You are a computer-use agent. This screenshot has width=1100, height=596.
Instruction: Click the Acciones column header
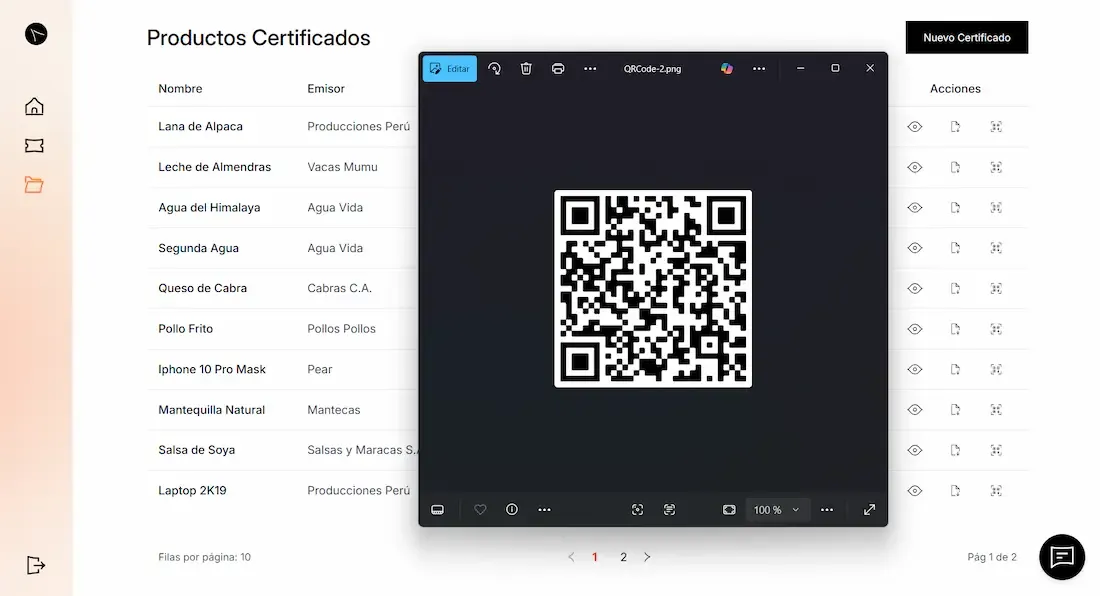(955, 89)
